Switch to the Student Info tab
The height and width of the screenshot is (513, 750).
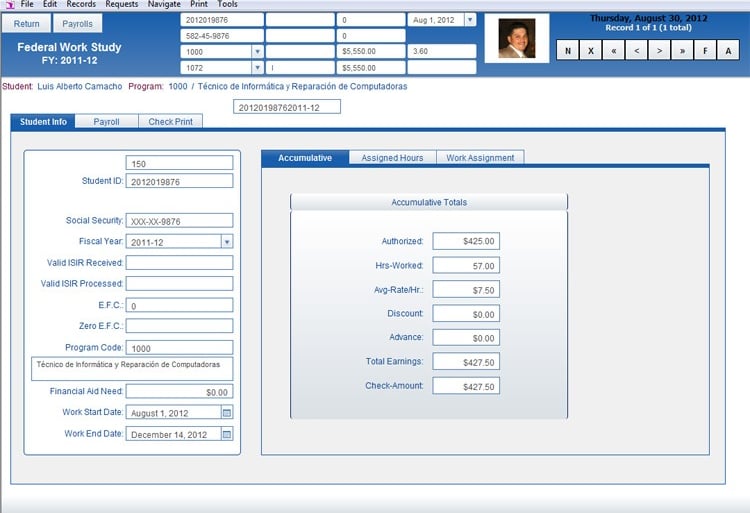(x=43, y=121)
